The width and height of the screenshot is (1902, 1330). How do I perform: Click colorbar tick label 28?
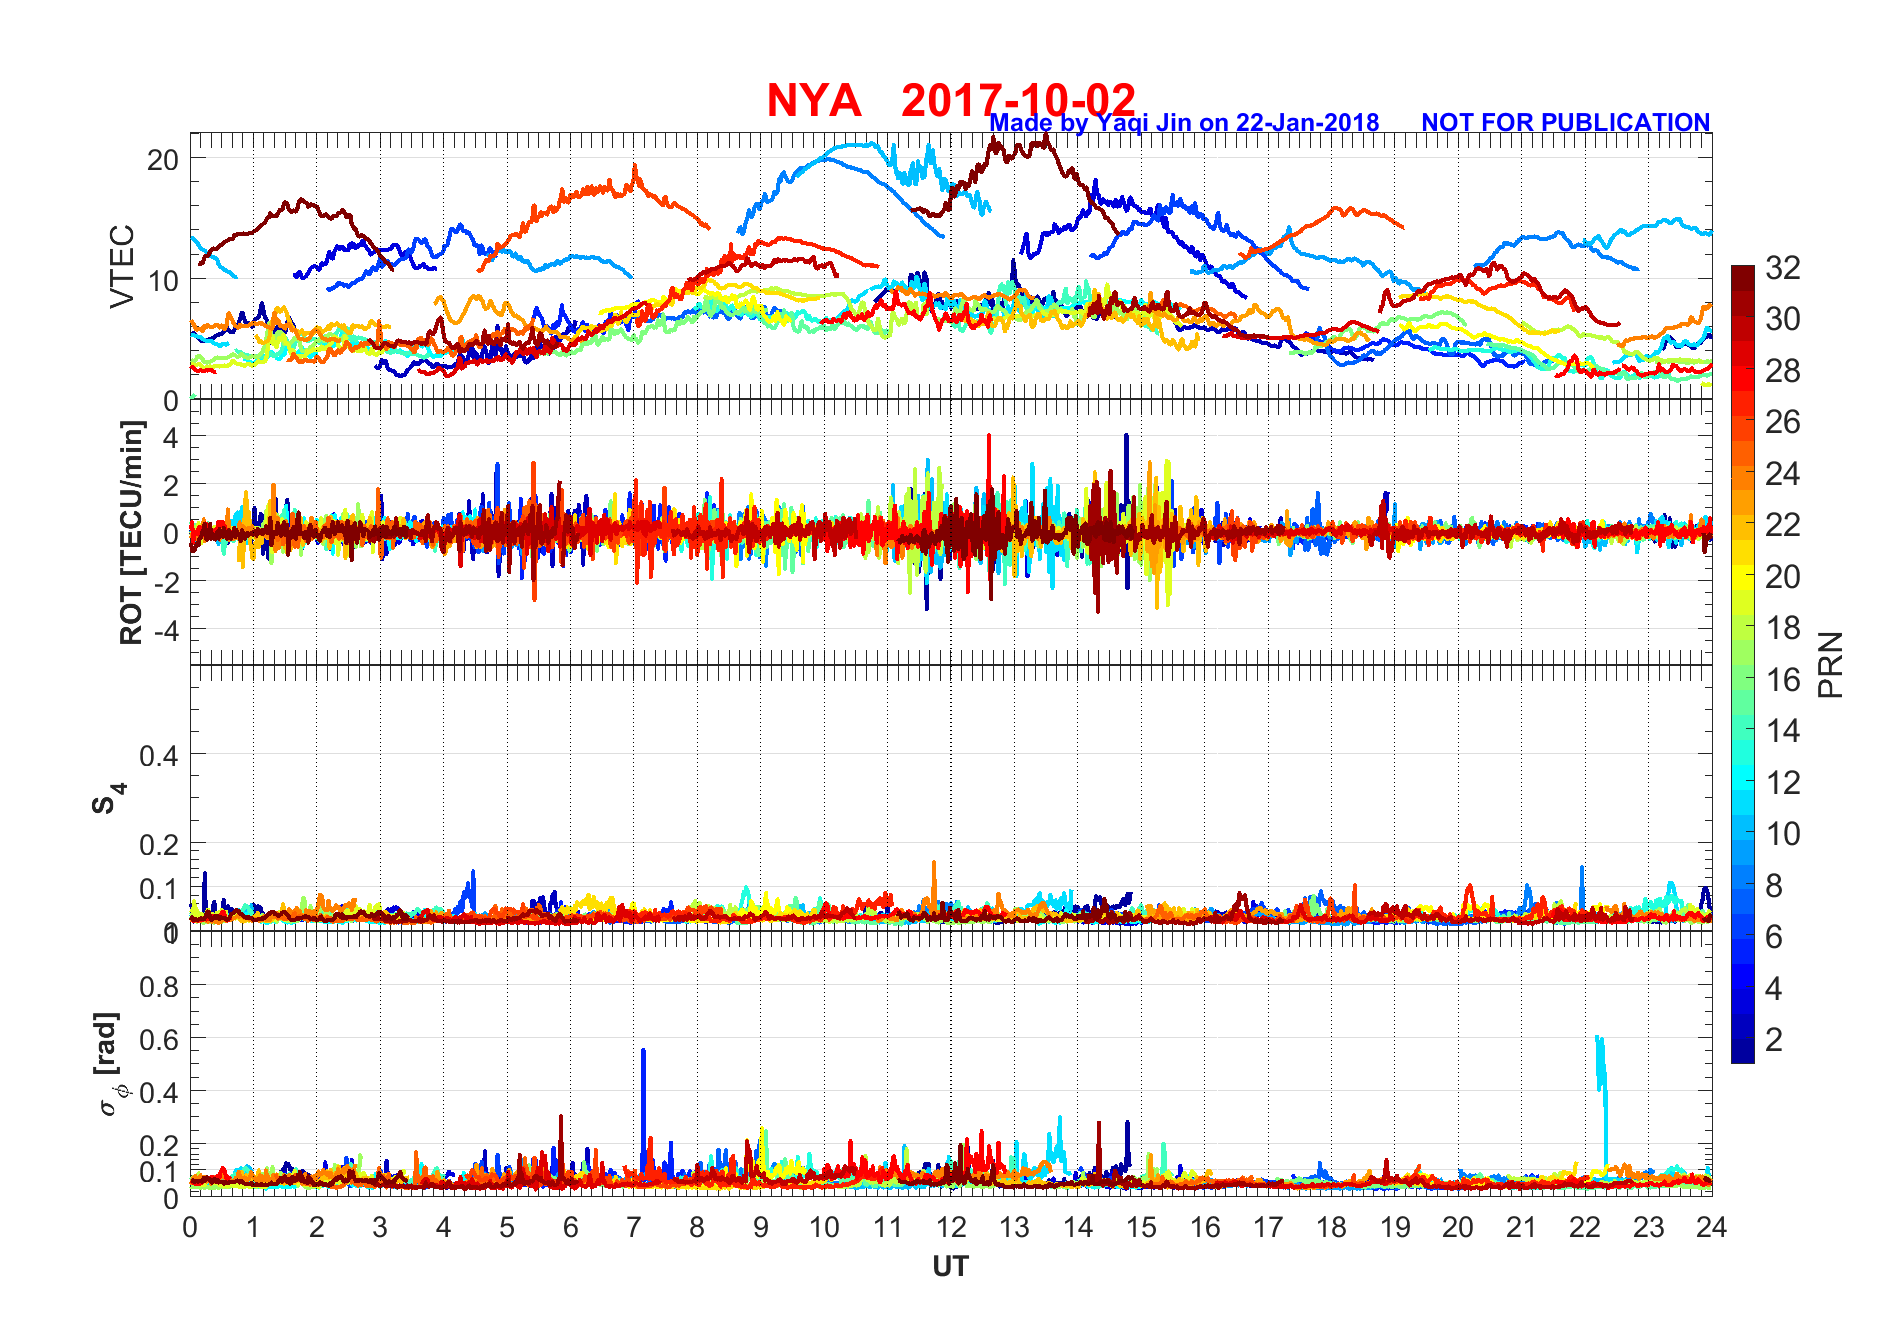click(1783, 371)
